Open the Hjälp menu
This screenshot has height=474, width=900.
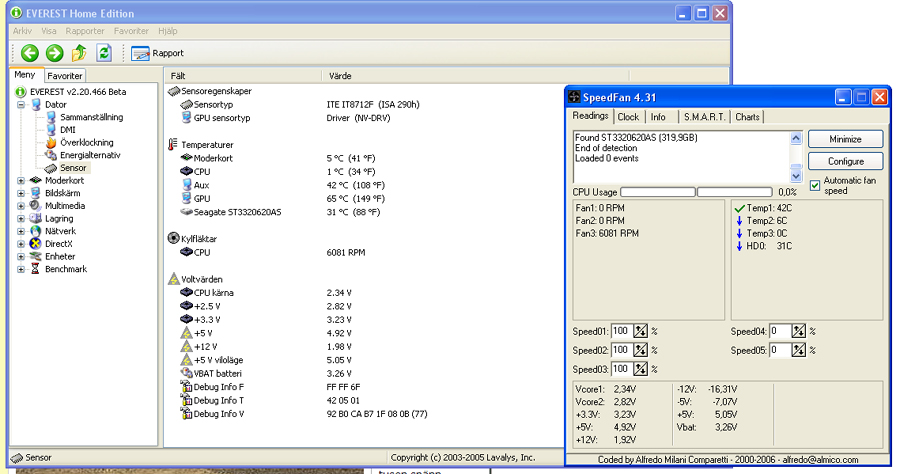pos(168,31)
